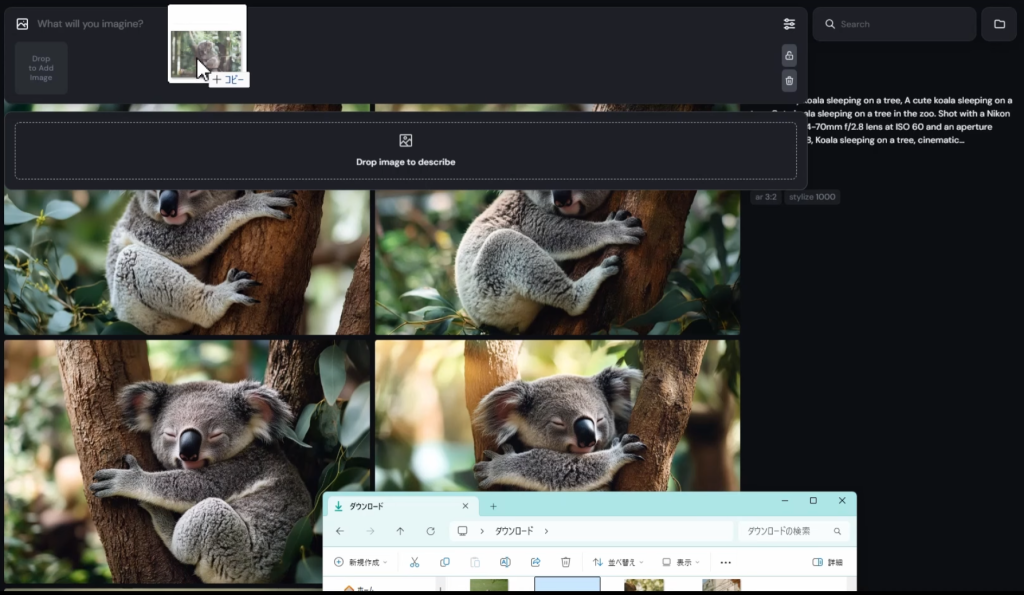The image size is (1024, 595).
Task: Open a new Explorer tab with plus button
Action: tap(493, 506)
